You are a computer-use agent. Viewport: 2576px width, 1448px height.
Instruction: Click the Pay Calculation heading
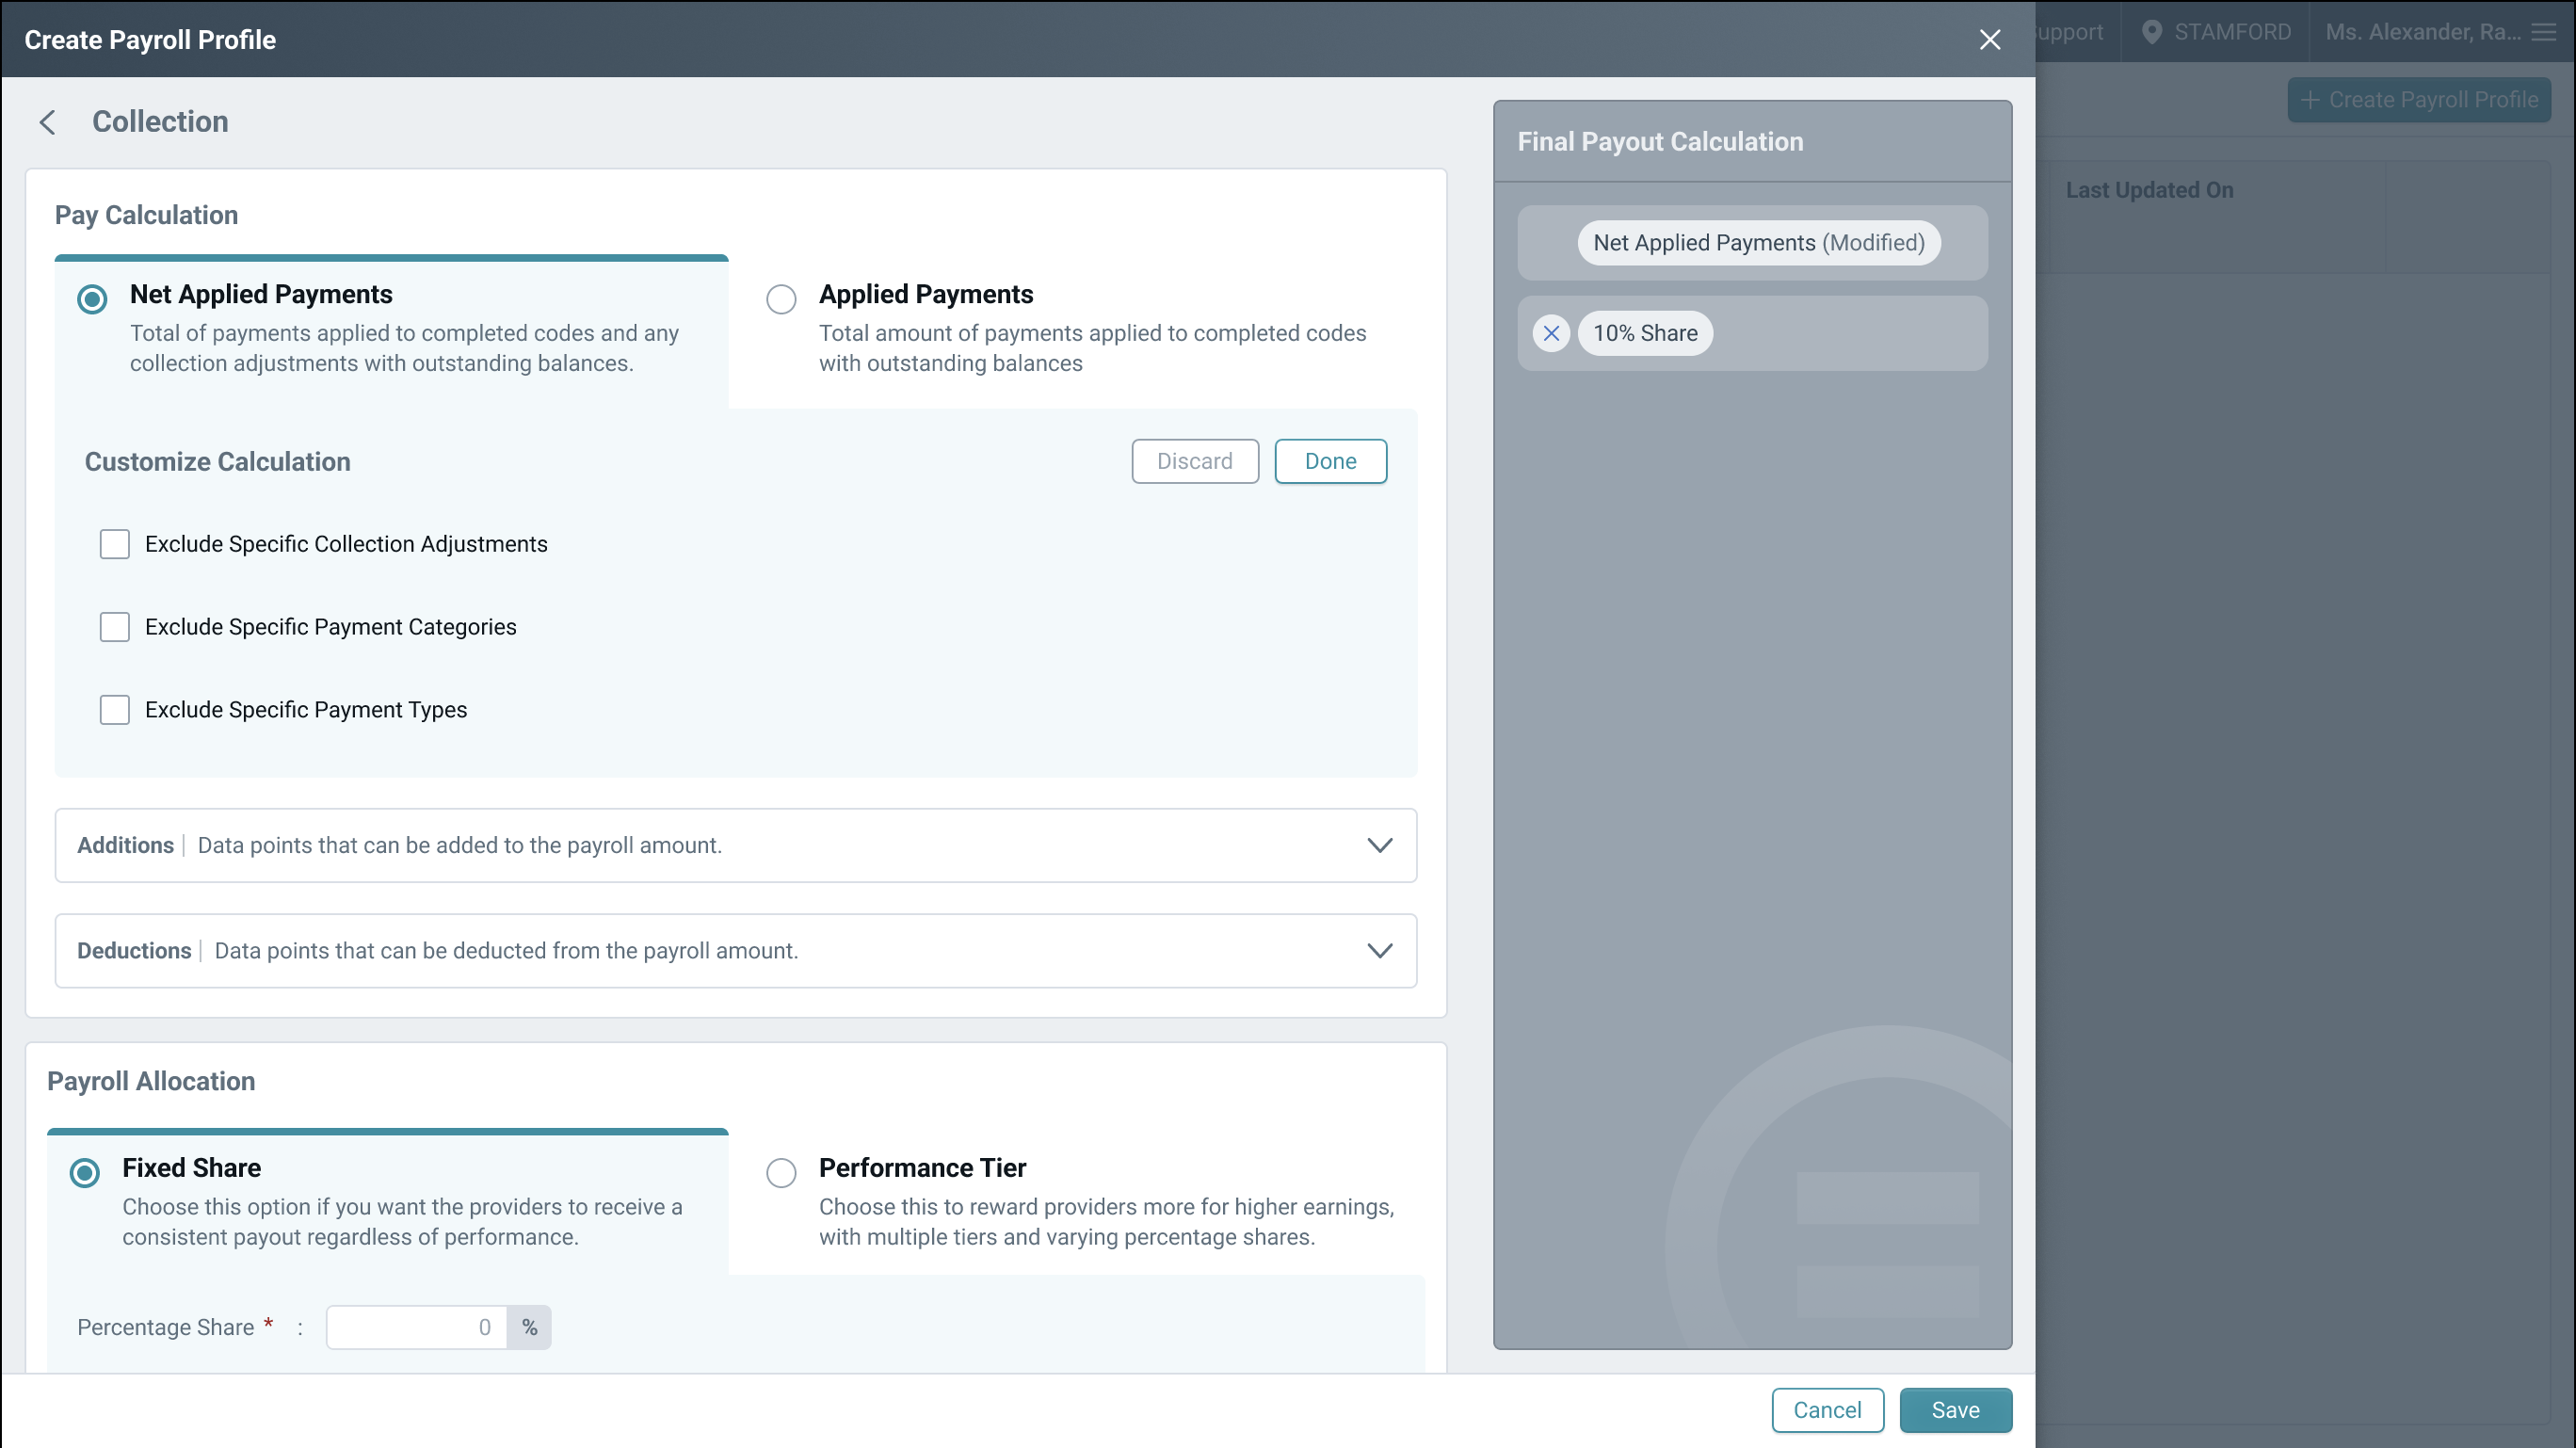tap(146, 215)
